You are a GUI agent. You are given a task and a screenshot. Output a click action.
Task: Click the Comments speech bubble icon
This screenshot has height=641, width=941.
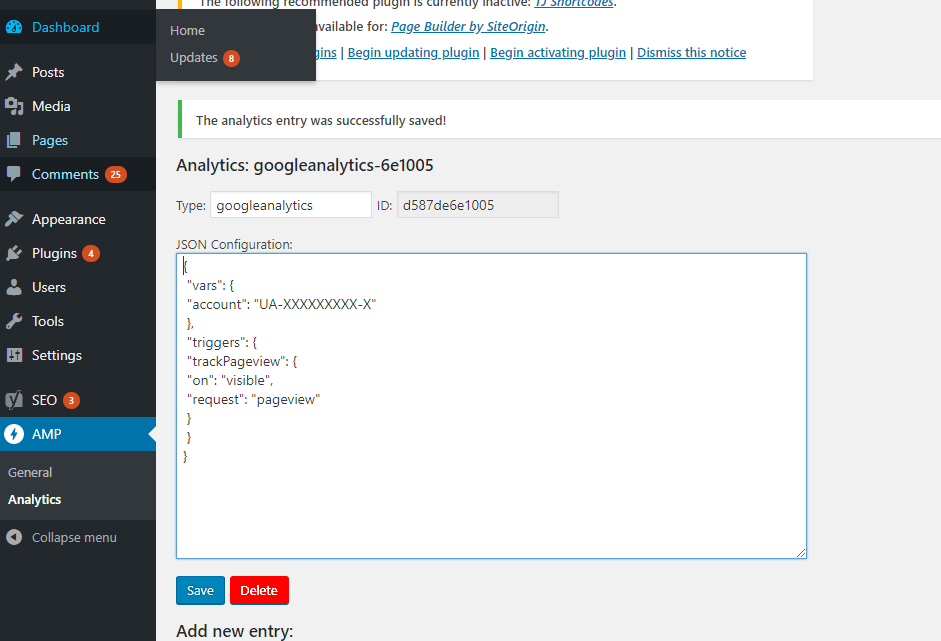tap(14, 174)
